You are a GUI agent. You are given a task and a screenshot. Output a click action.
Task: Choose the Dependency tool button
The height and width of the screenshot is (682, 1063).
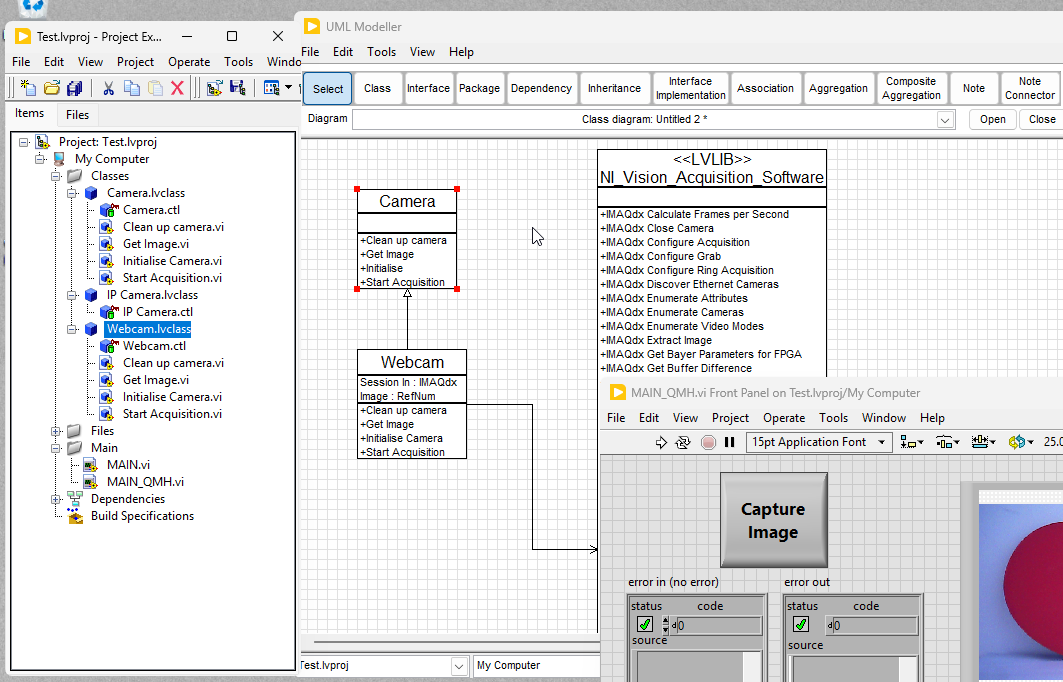[541, 88]
